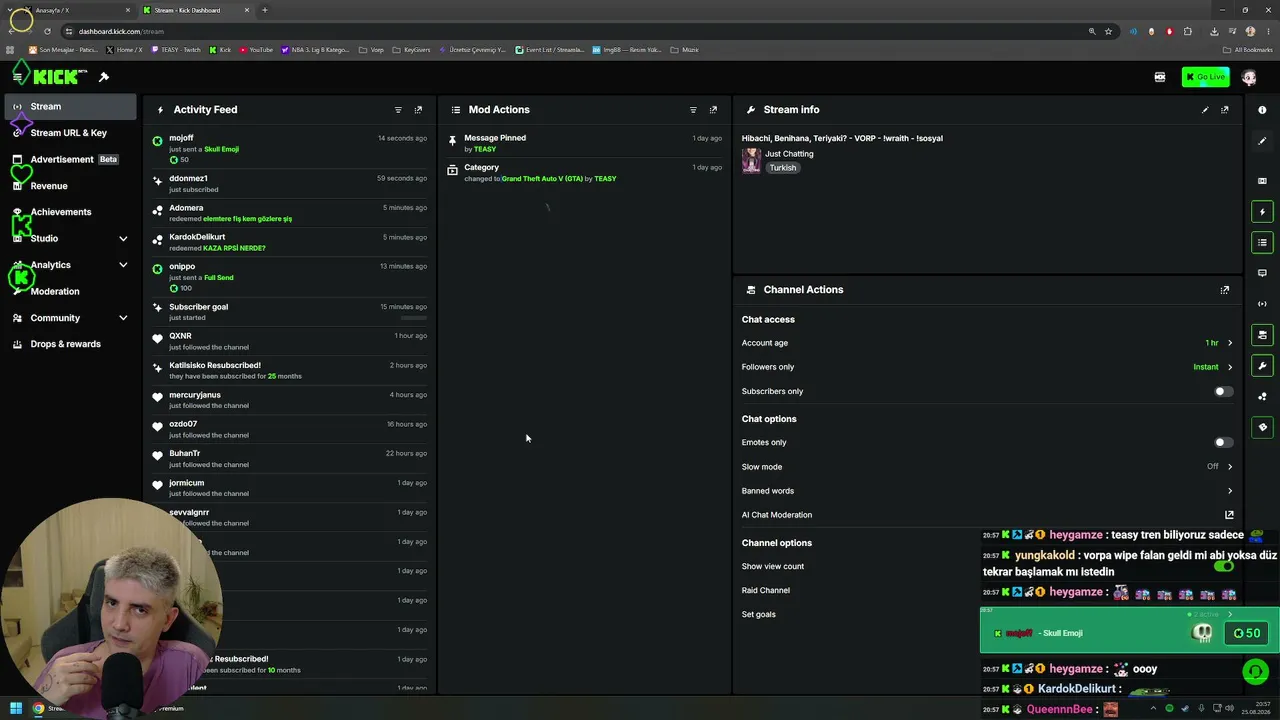Open AI Chat Moderation external link icon
The image size is (1280, 720).
[1229, 515]
